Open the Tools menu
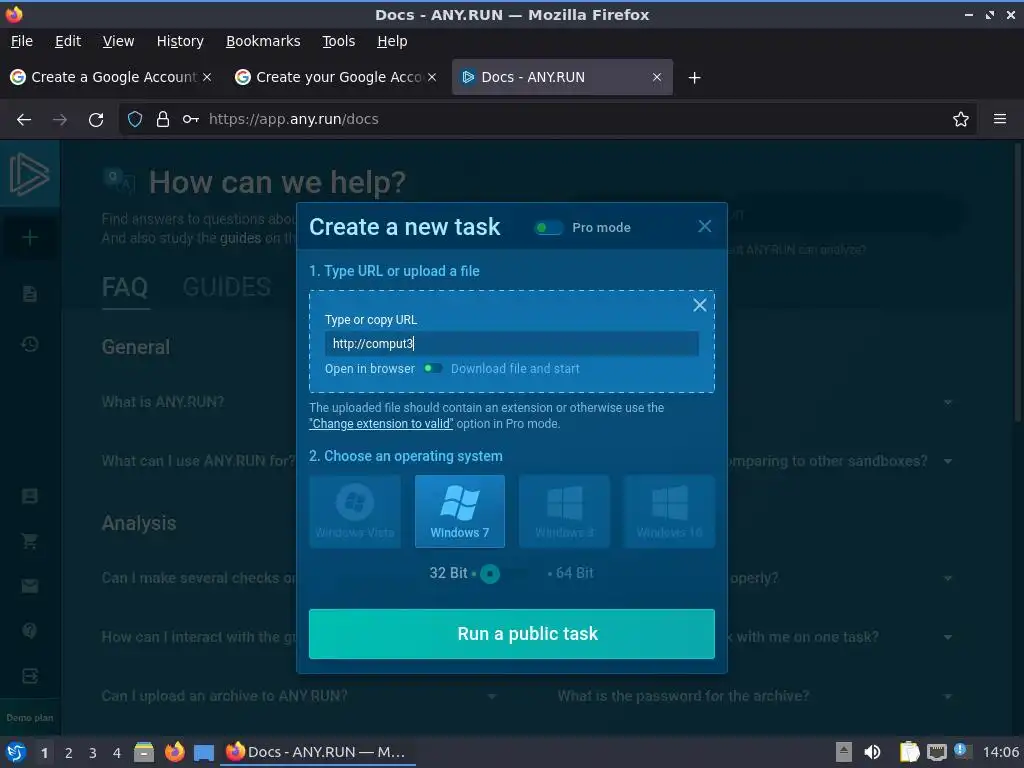Screen dimensions: 1024x768 pyautogui.click(x=338, y=41)
